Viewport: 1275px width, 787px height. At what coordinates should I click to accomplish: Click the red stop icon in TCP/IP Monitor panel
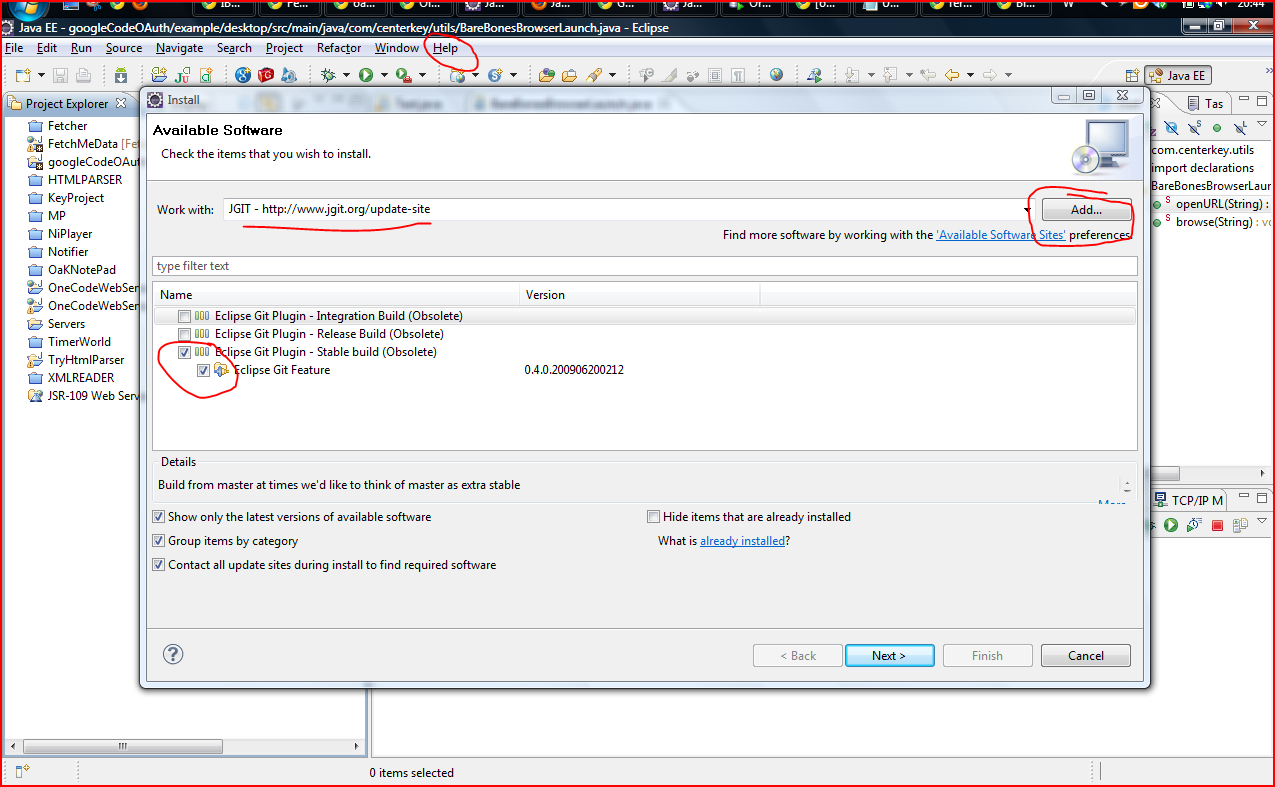coord(1217,525)
